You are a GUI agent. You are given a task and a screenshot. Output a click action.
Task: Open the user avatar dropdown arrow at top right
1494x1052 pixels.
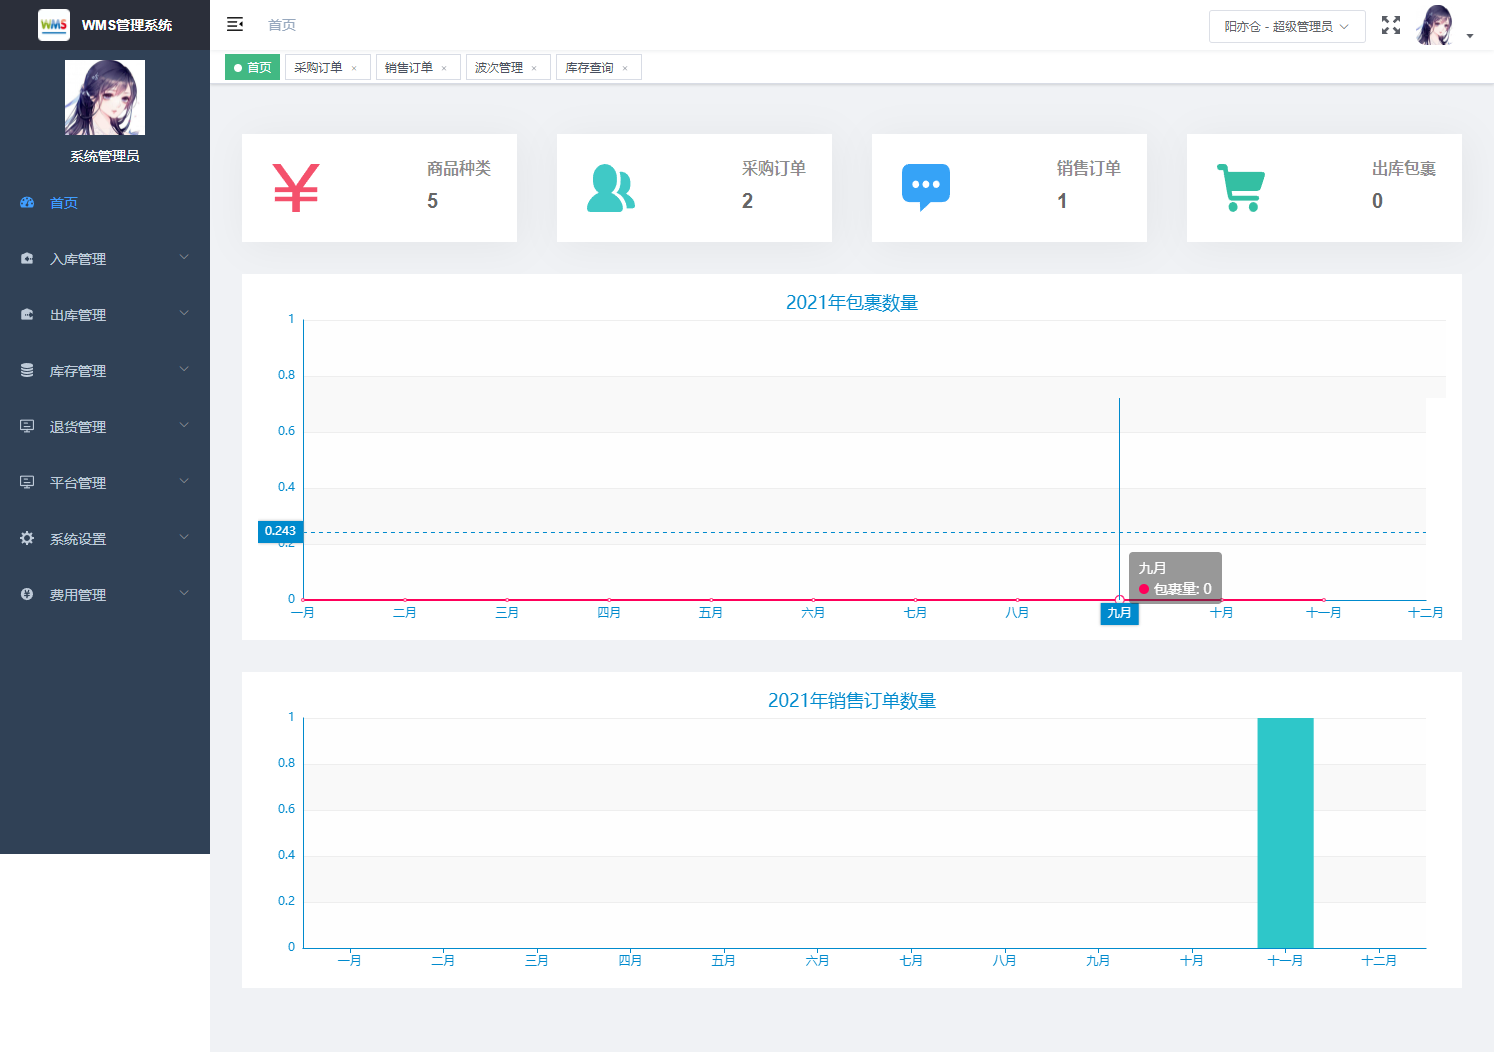pos(1469,36)
